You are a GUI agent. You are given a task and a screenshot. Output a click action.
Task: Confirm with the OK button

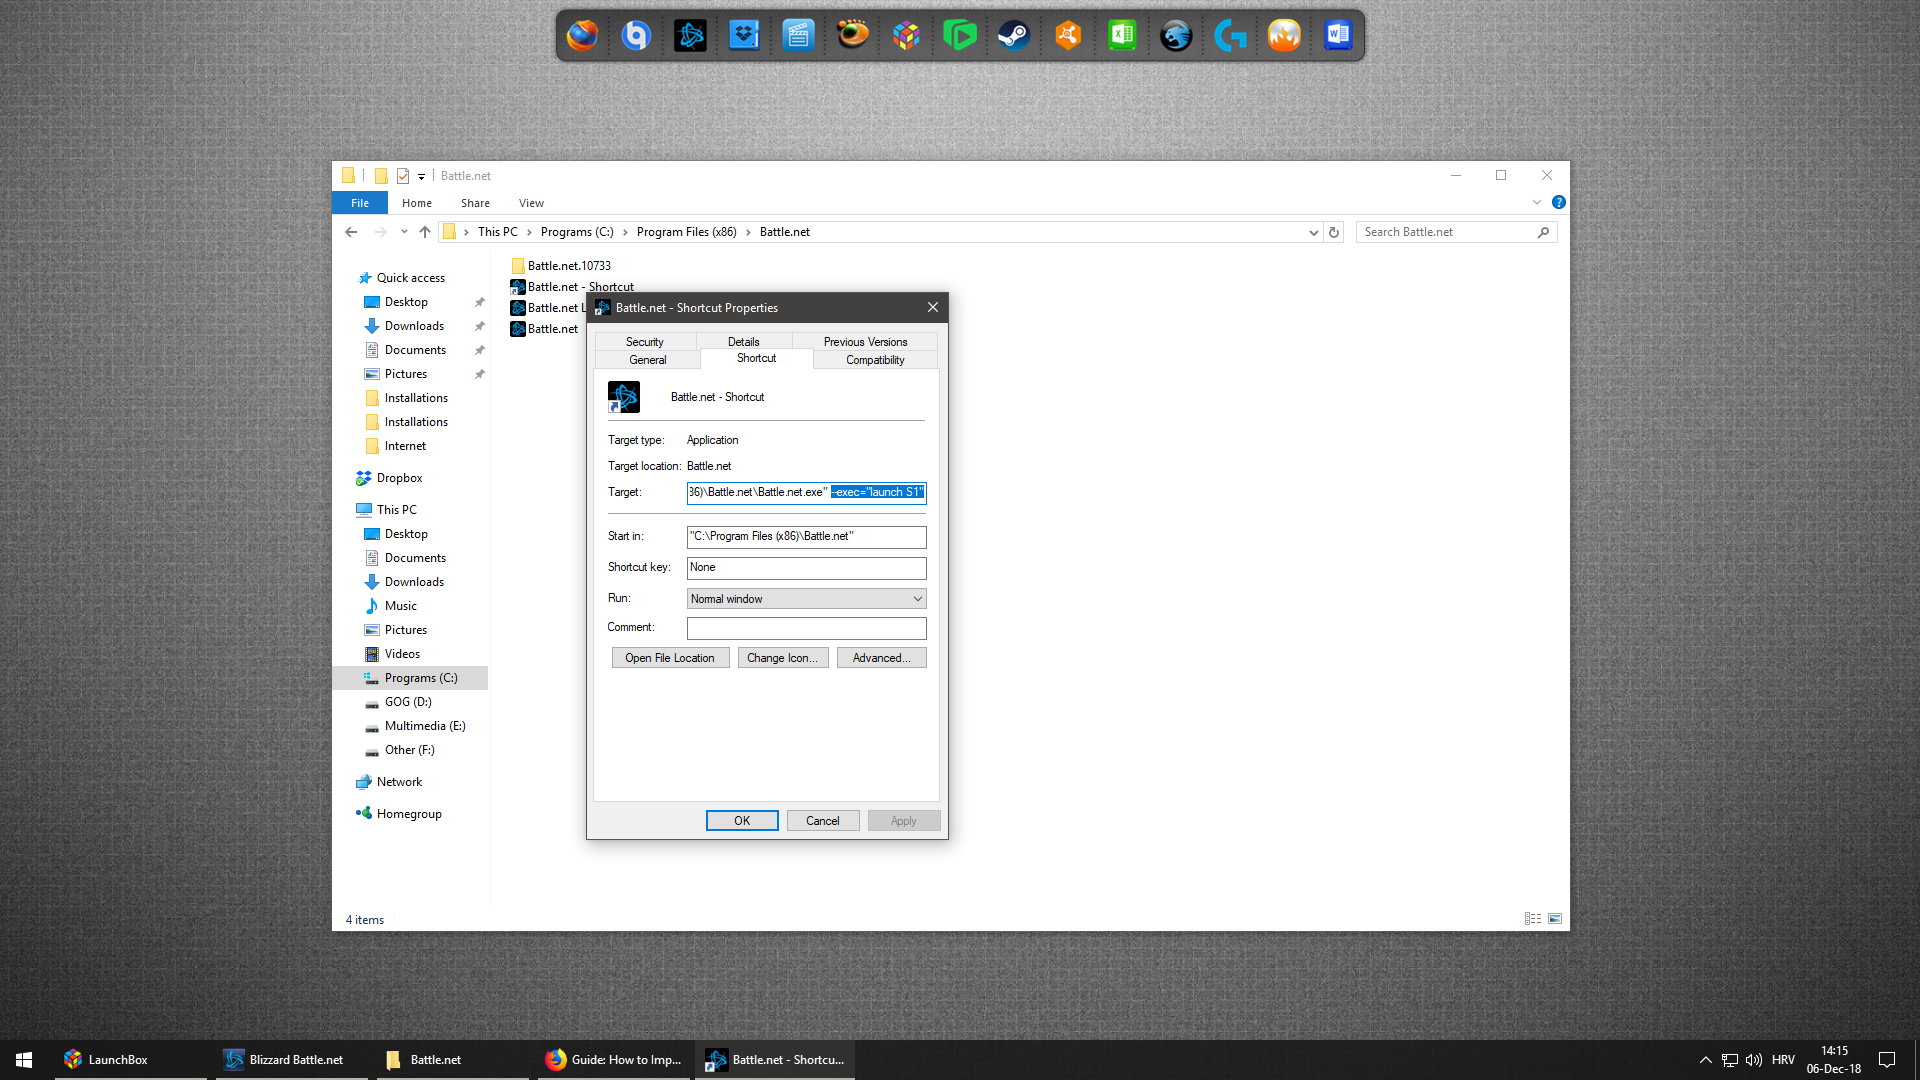coord(742,821)
